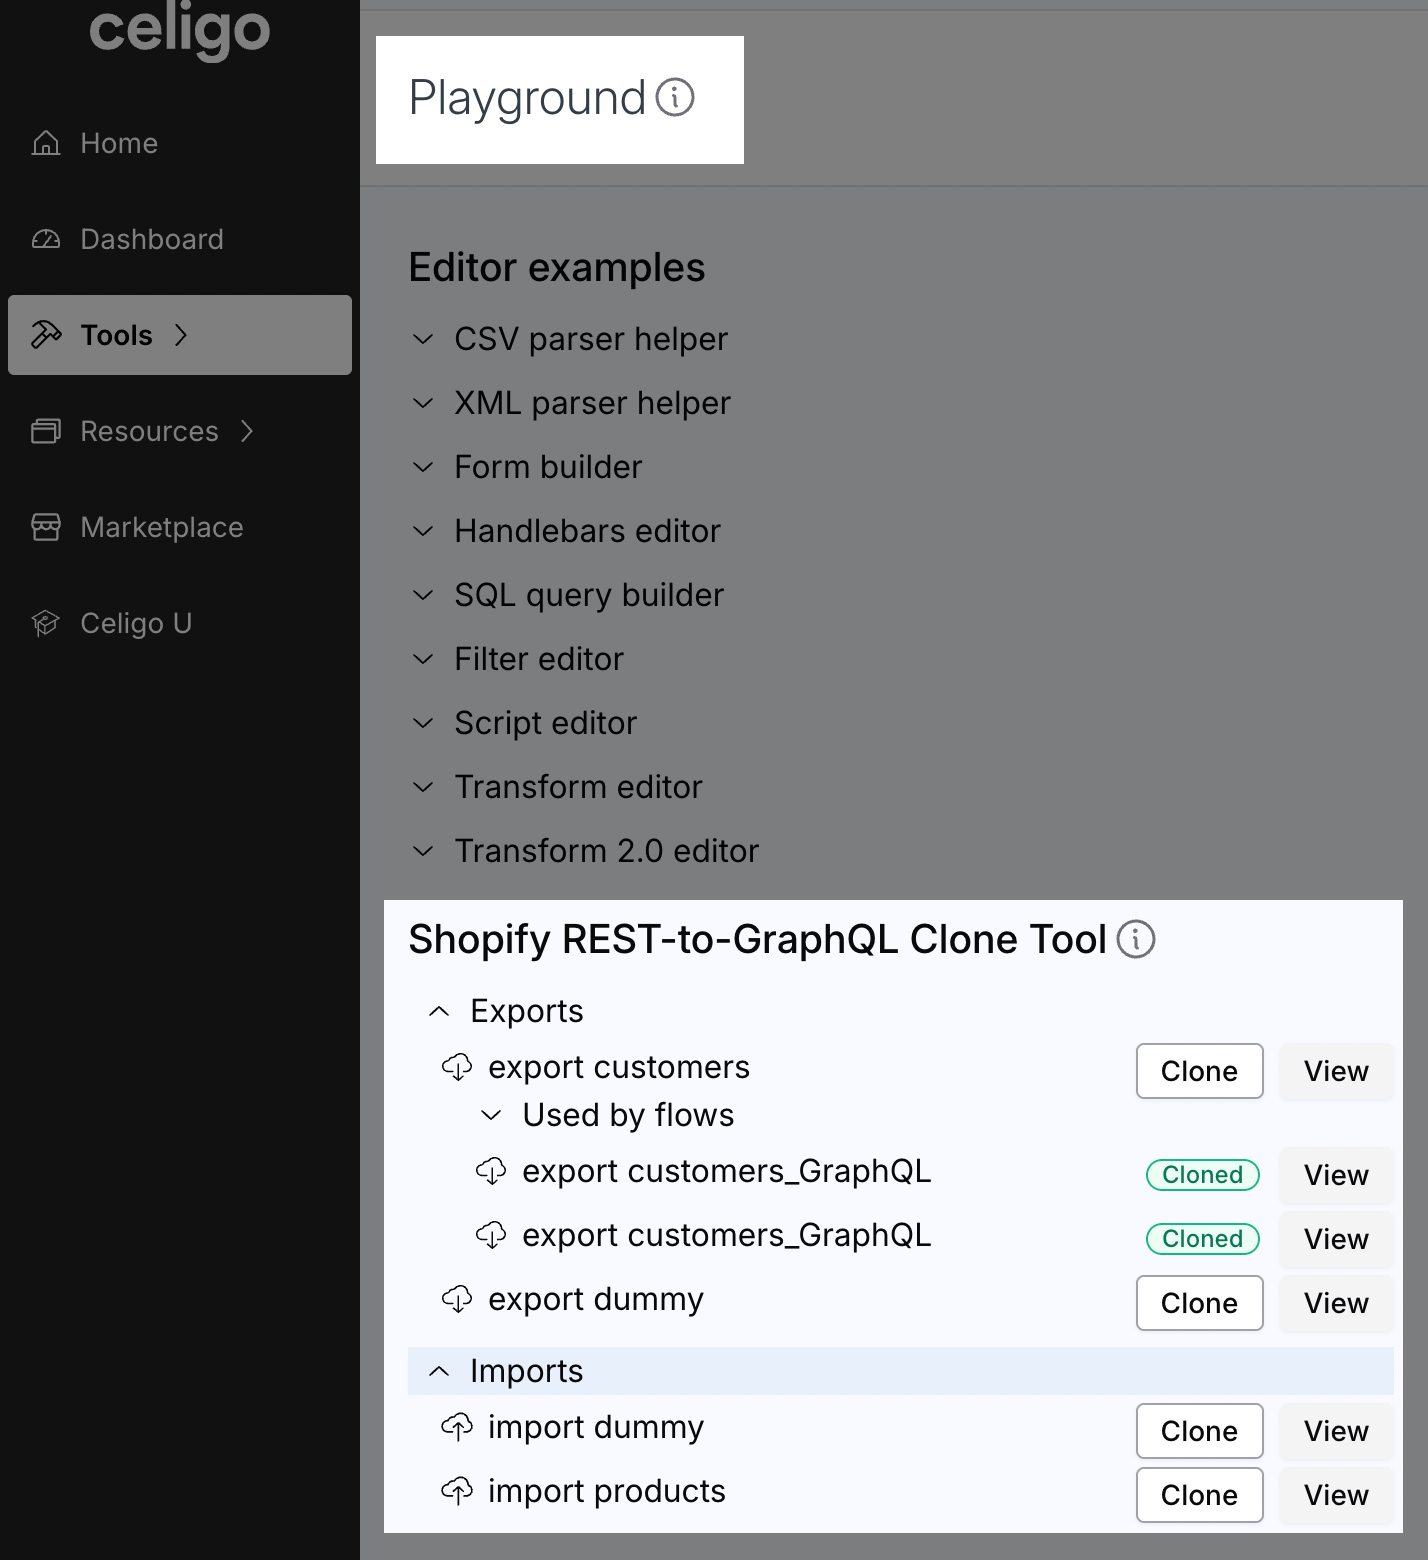Select Resources menu item

tap(180, 431)
